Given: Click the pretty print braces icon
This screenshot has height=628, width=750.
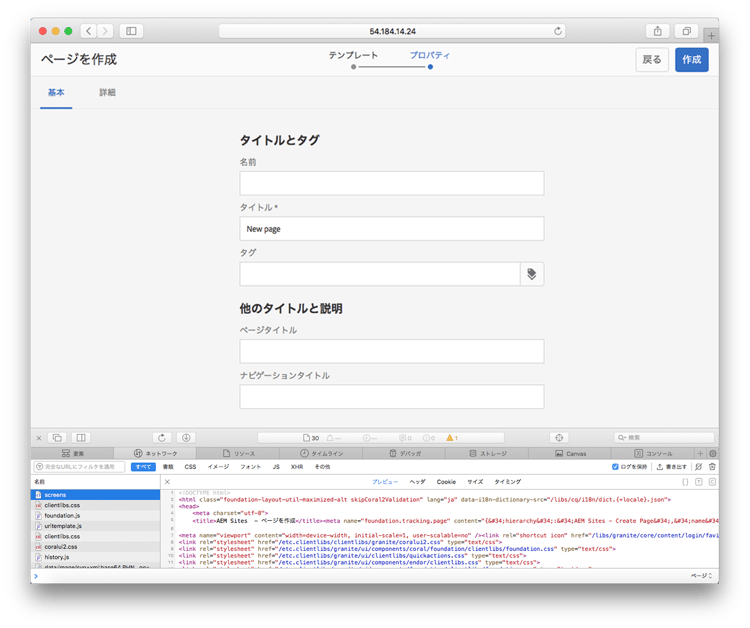Looking at the screenshot, I should (x=685, y=482).
